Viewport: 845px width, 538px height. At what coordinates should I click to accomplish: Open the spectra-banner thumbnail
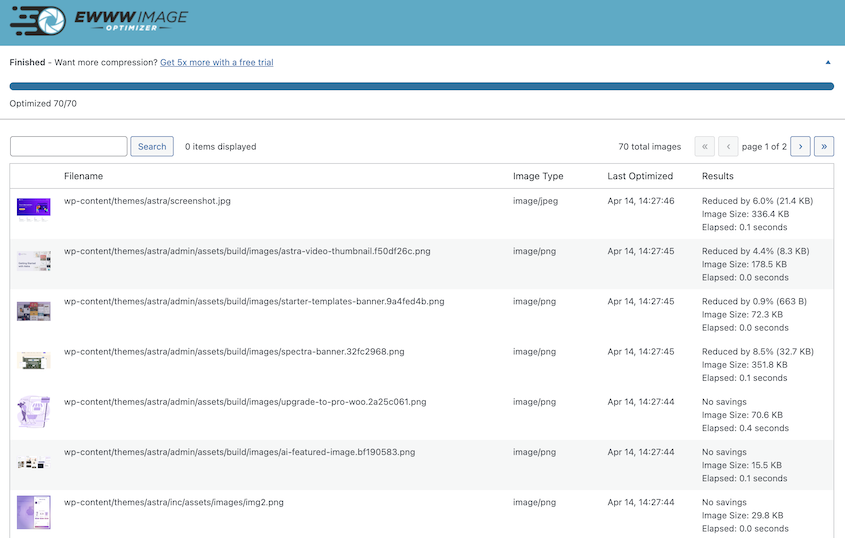[x=33, y=361]
